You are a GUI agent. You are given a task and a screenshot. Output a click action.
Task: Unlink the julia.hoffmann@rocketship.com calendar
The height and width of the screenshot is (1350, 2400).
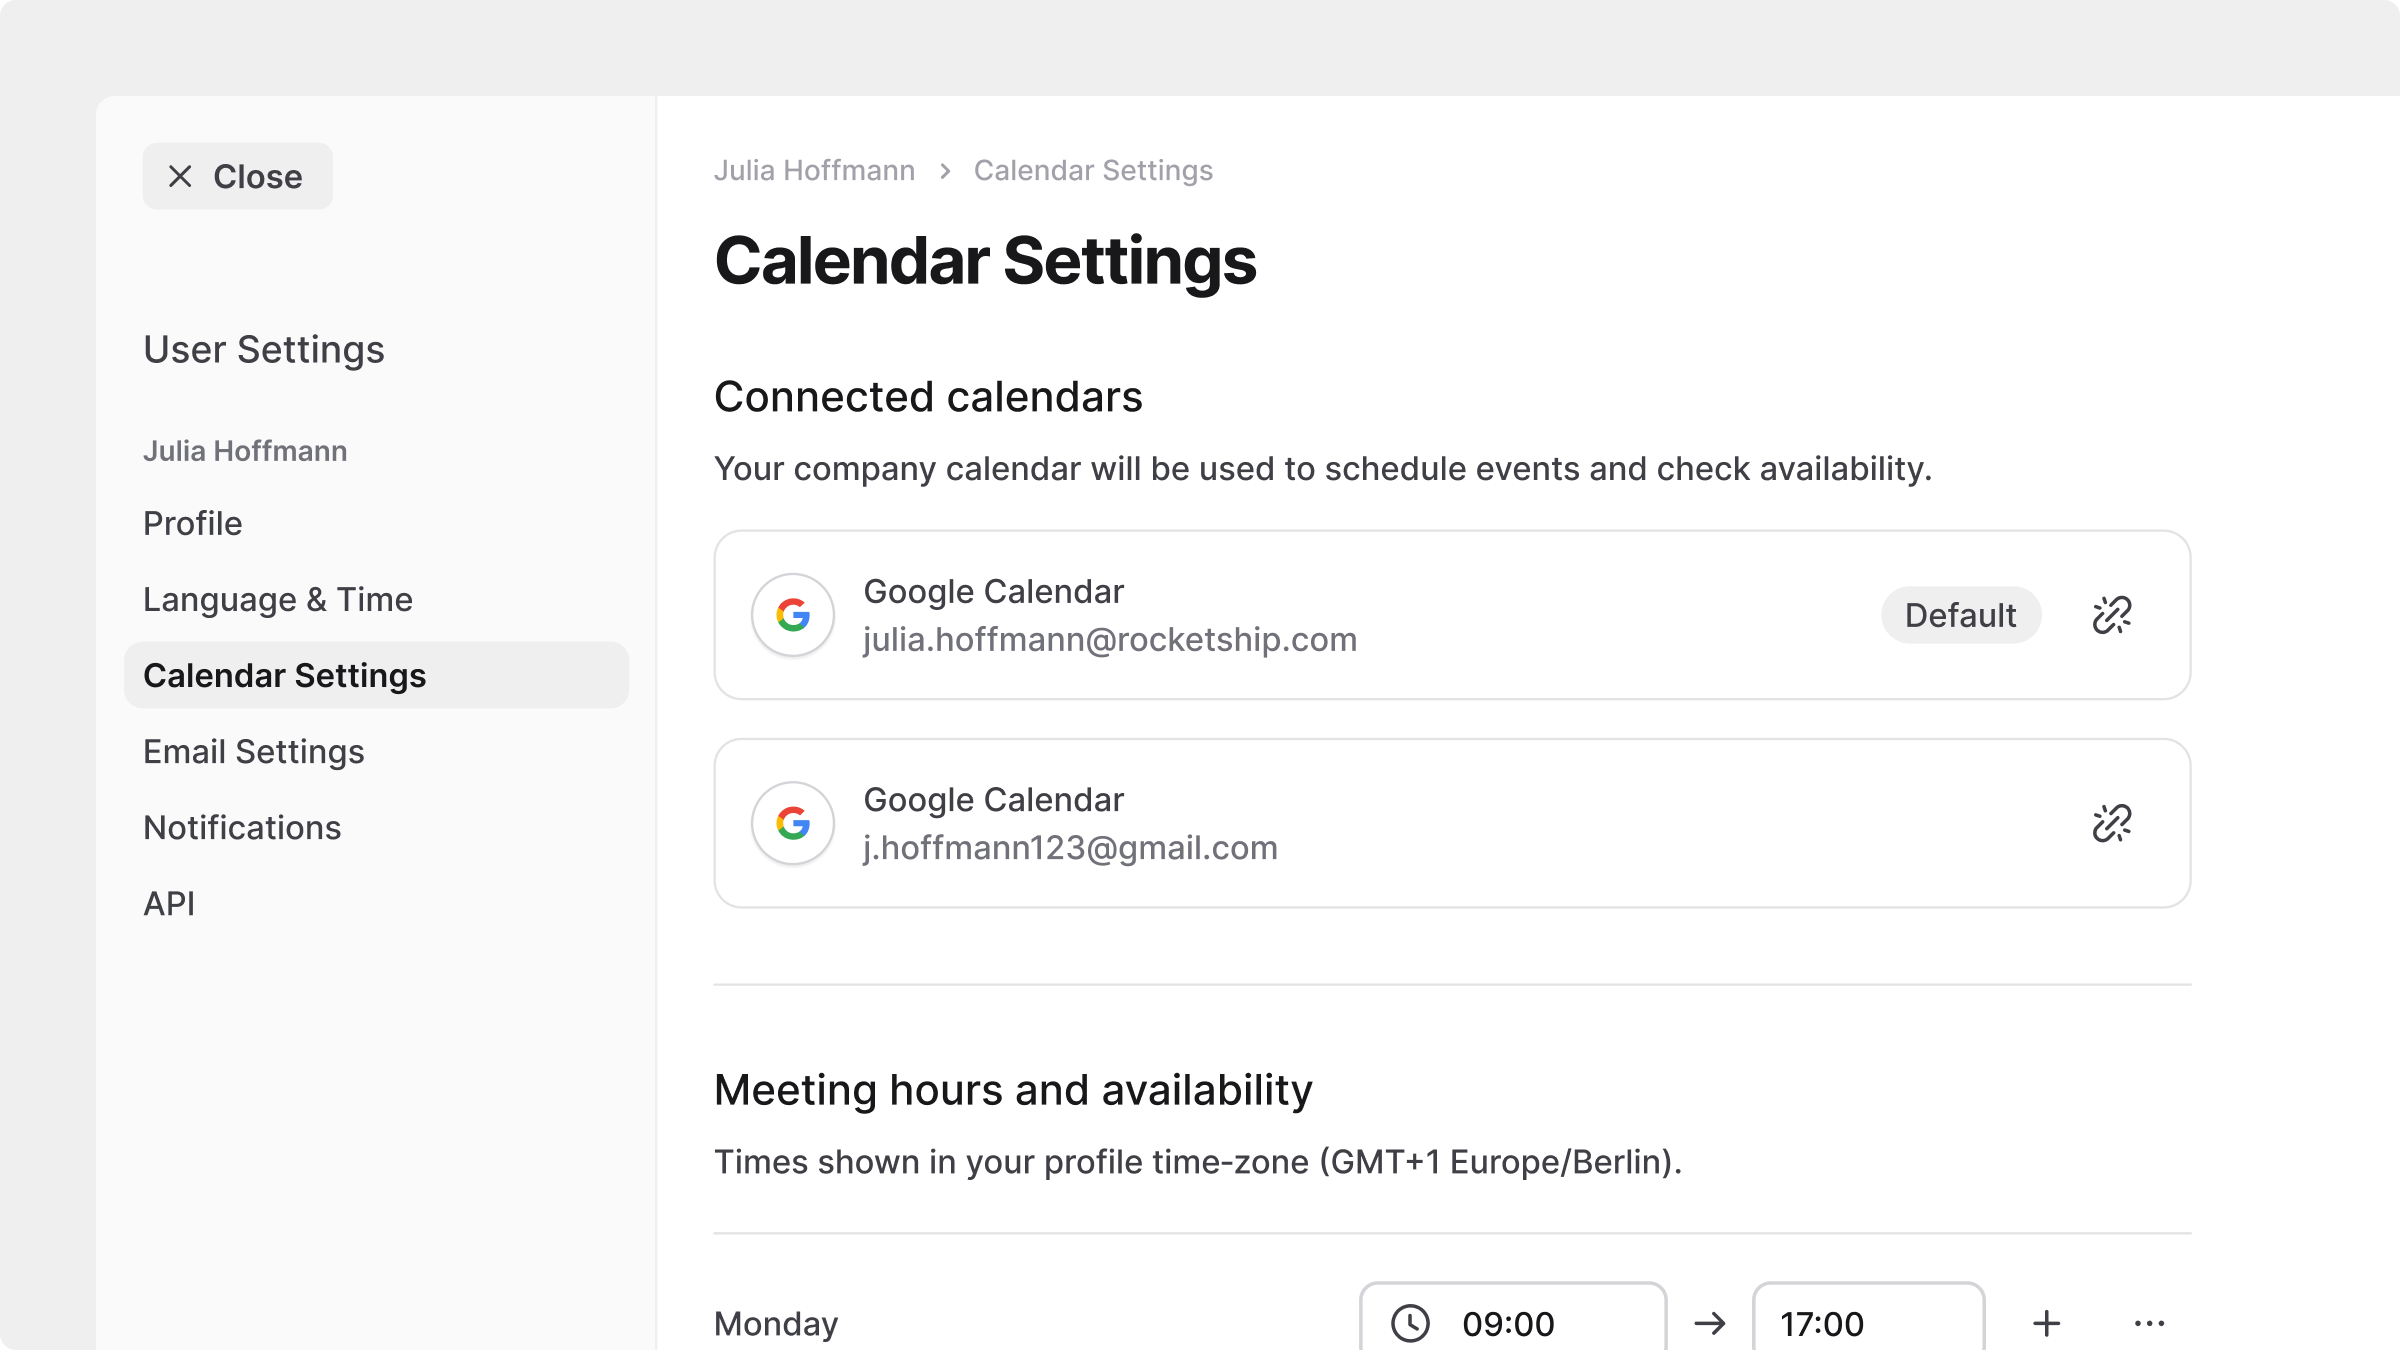(2111, 615)
